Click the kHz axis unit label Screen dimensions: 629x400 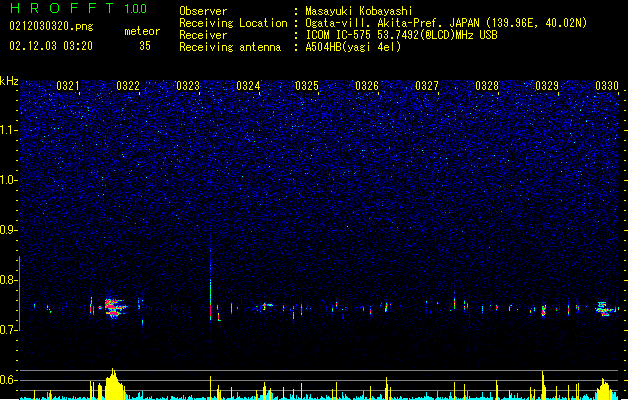9,81
